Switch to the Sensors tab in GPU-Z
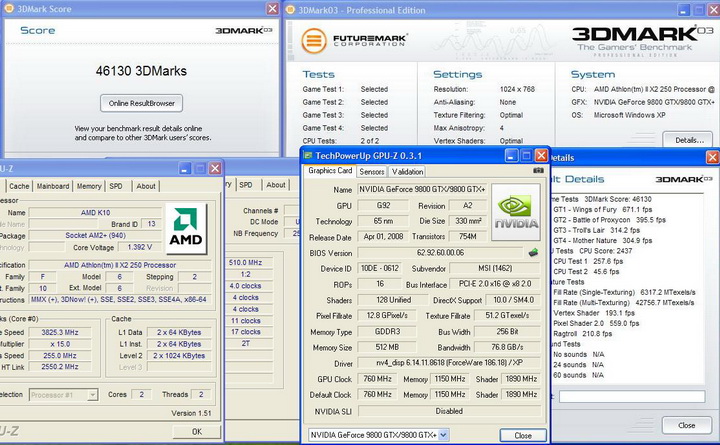Viewport: 720px width, 445px height. pyautogui.click(x=371, y=171)
